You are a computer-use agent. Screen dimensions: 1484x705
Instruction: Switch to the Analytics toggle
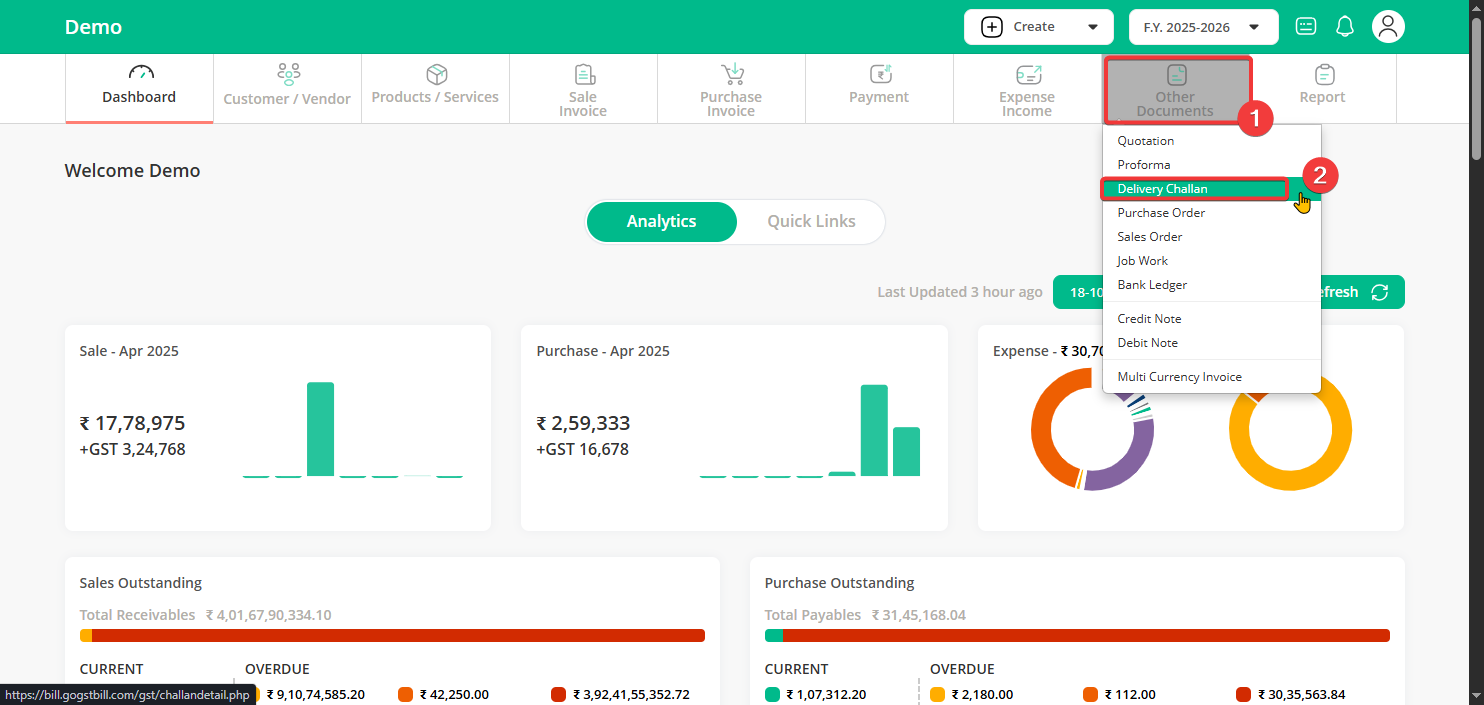[x=661, y=222]
